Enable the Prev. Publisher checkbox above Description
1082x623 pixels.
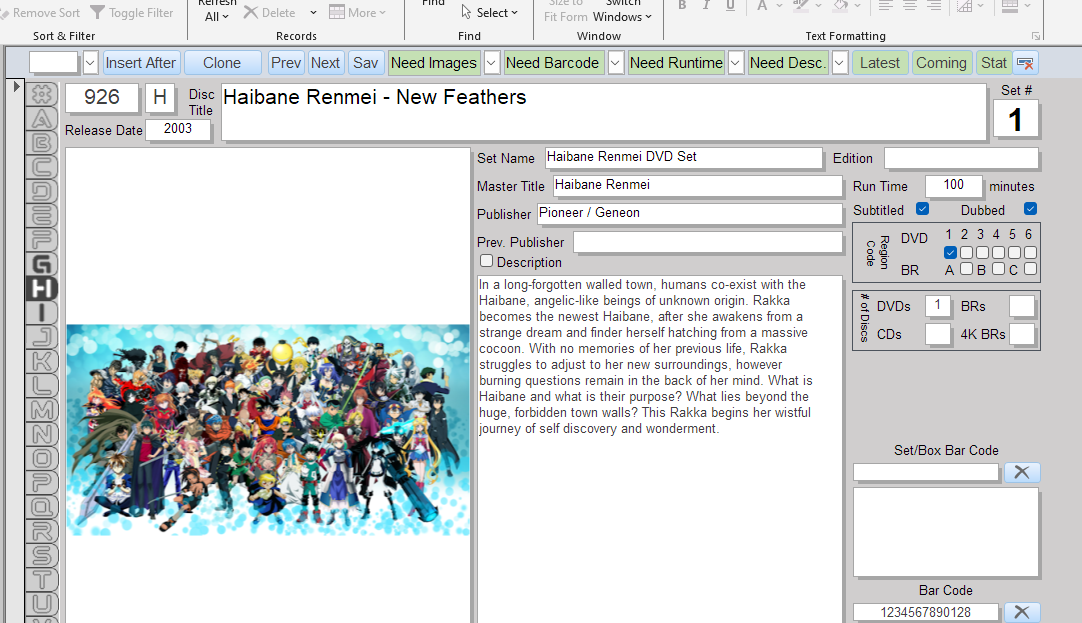486,261
